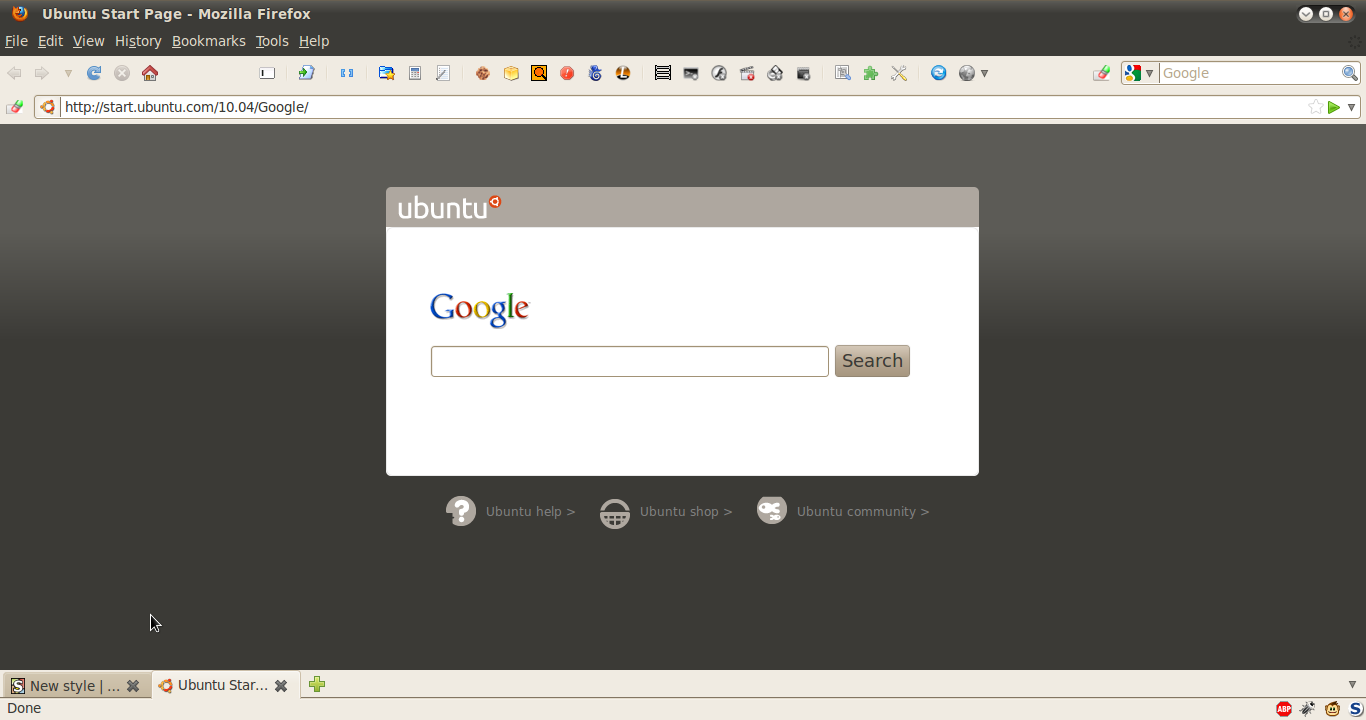The height and width of the screenshot is (720, 1366).
Task: Open the Edit menu
Action: [x=50, y=41]
